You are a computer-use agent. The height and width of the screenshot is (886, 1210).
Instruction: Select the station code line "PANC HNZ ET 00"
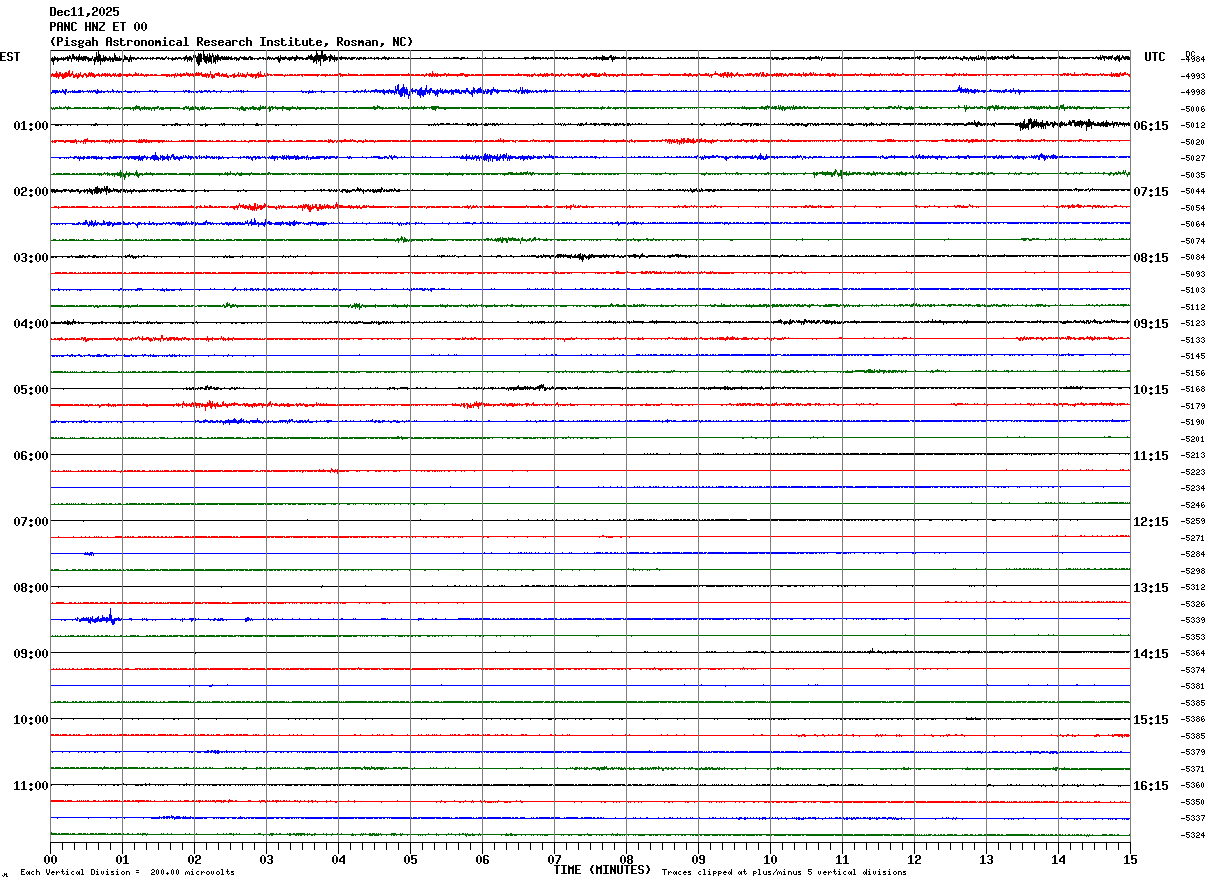(98, 27)
